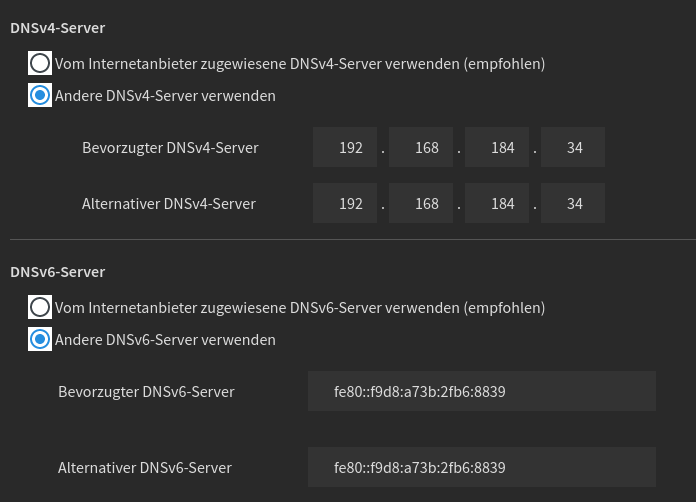This screenshot has height=502, width=696.
Task: Select the 'Andere DNSv4-Server verwenden' radio button
Action: click(x=40, y=95)
